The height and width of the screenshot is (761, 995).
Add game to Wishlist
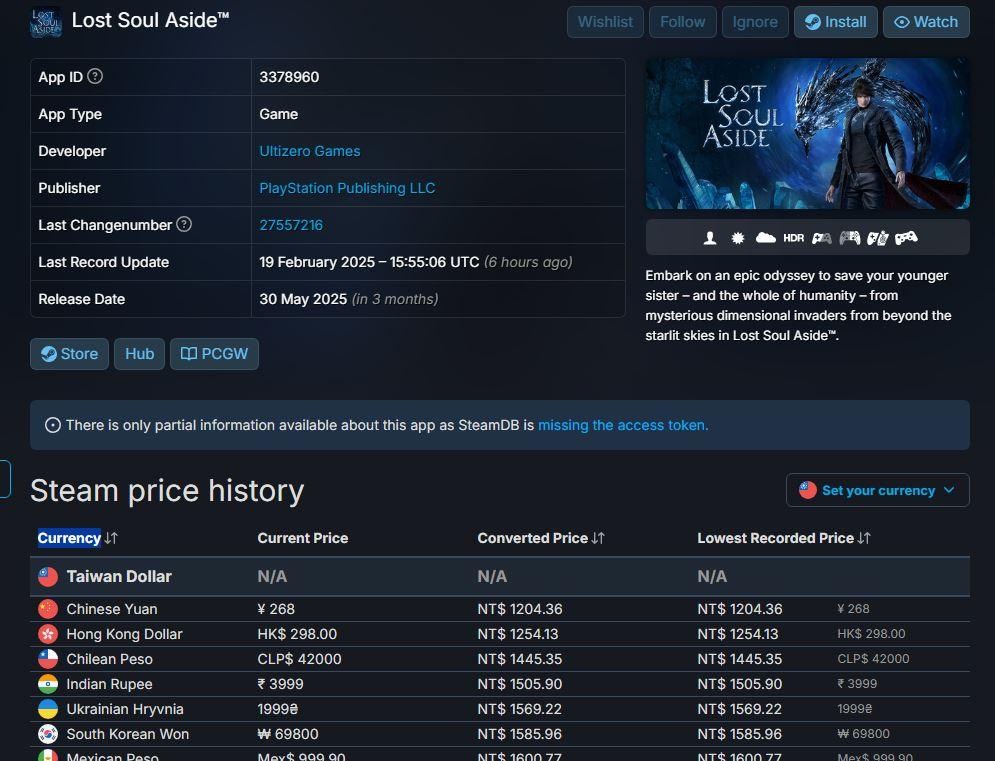(x=605, y=22)
